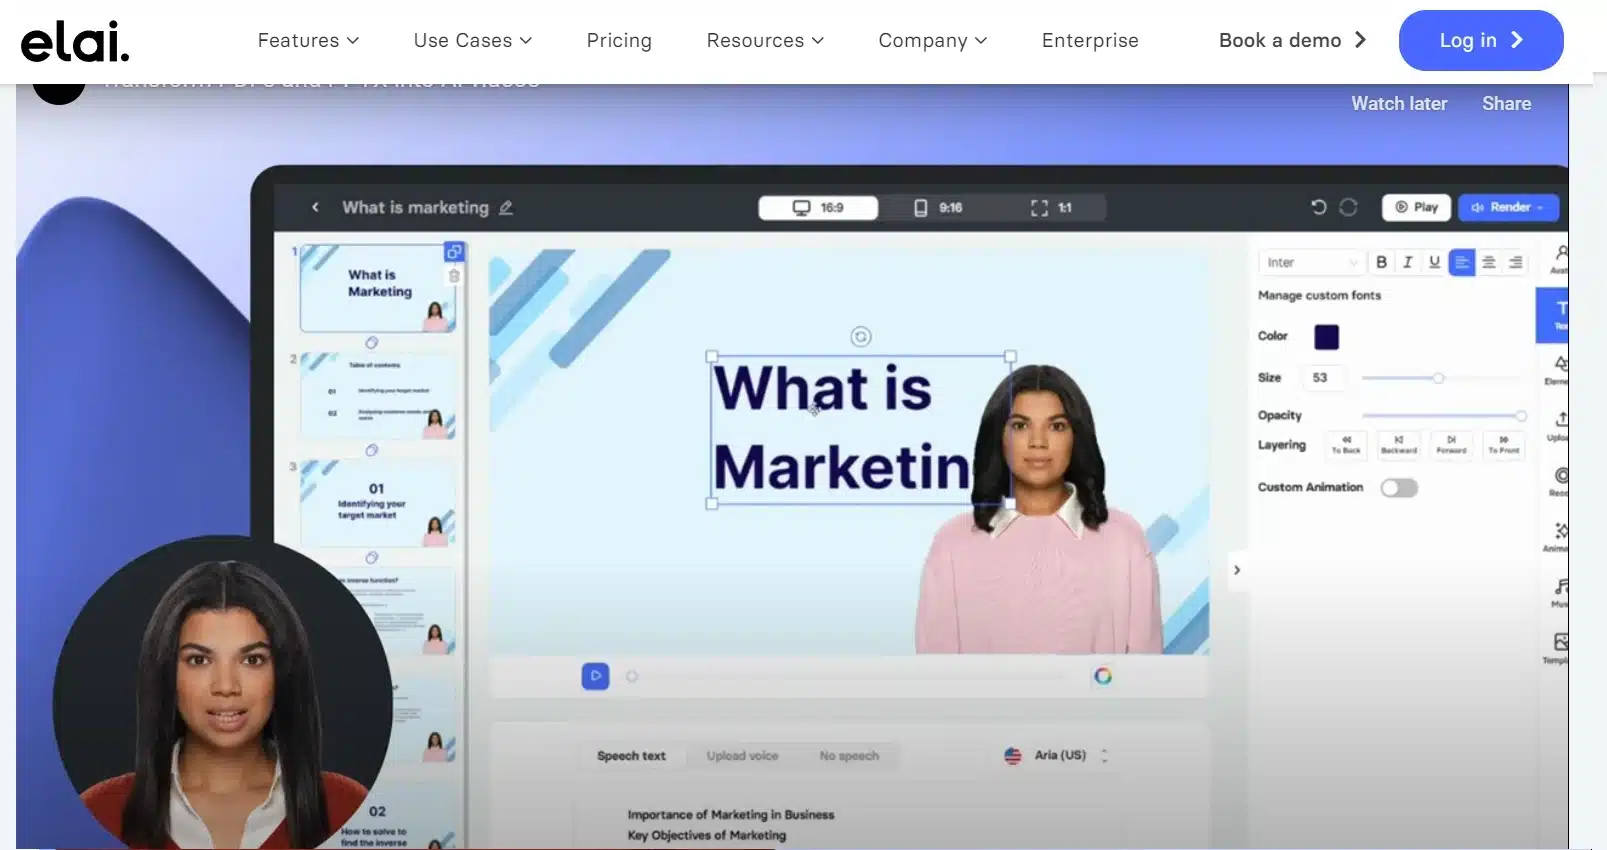The width and height of the screenshot is (1607, 850).
Task: Select the center text alignment icon
Action: coord(1489,262)
